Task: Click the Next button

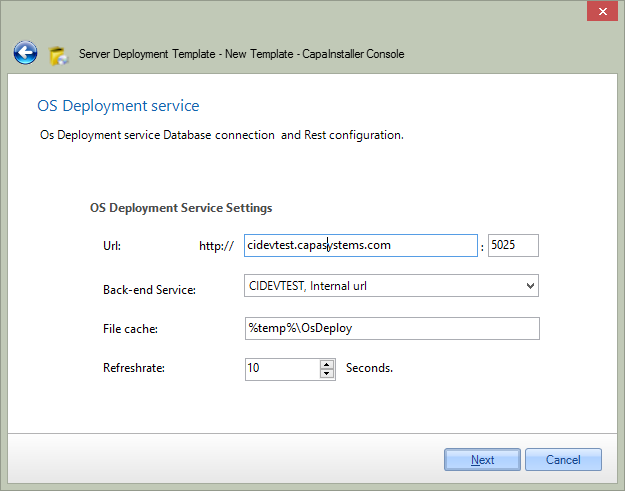Action: coord(482,460)
